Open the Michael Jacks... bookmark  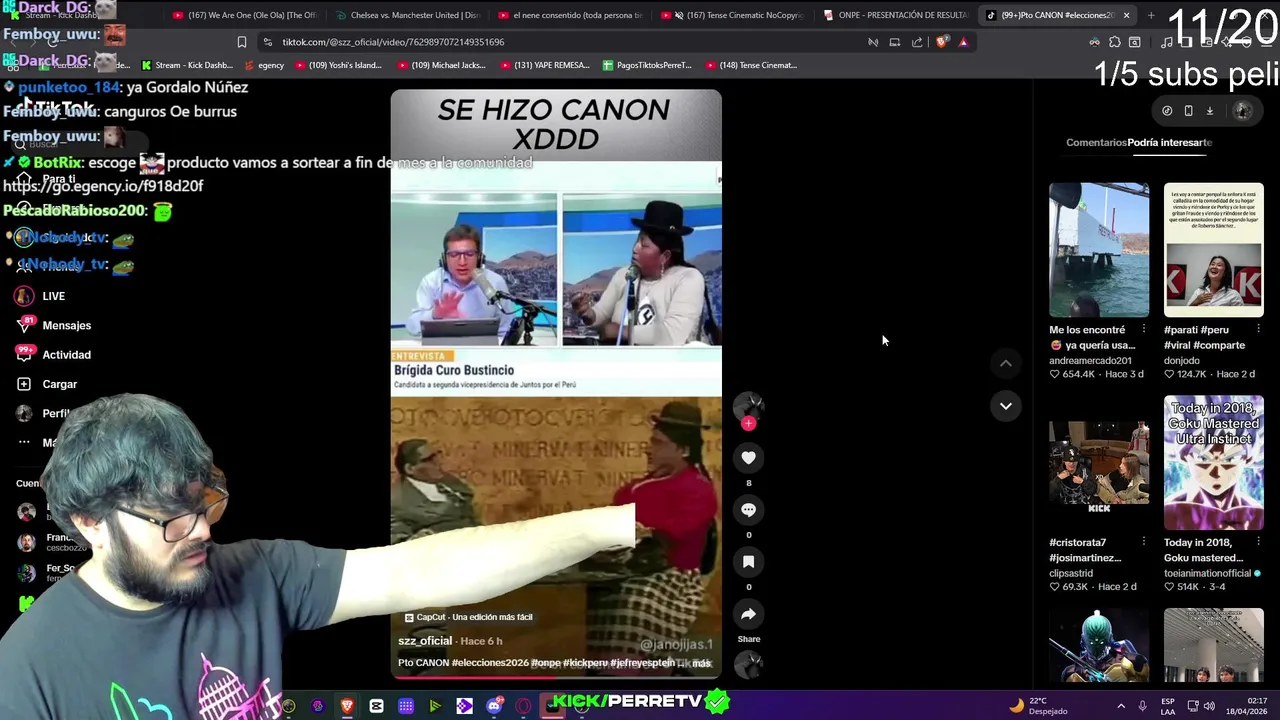(441, 65)
